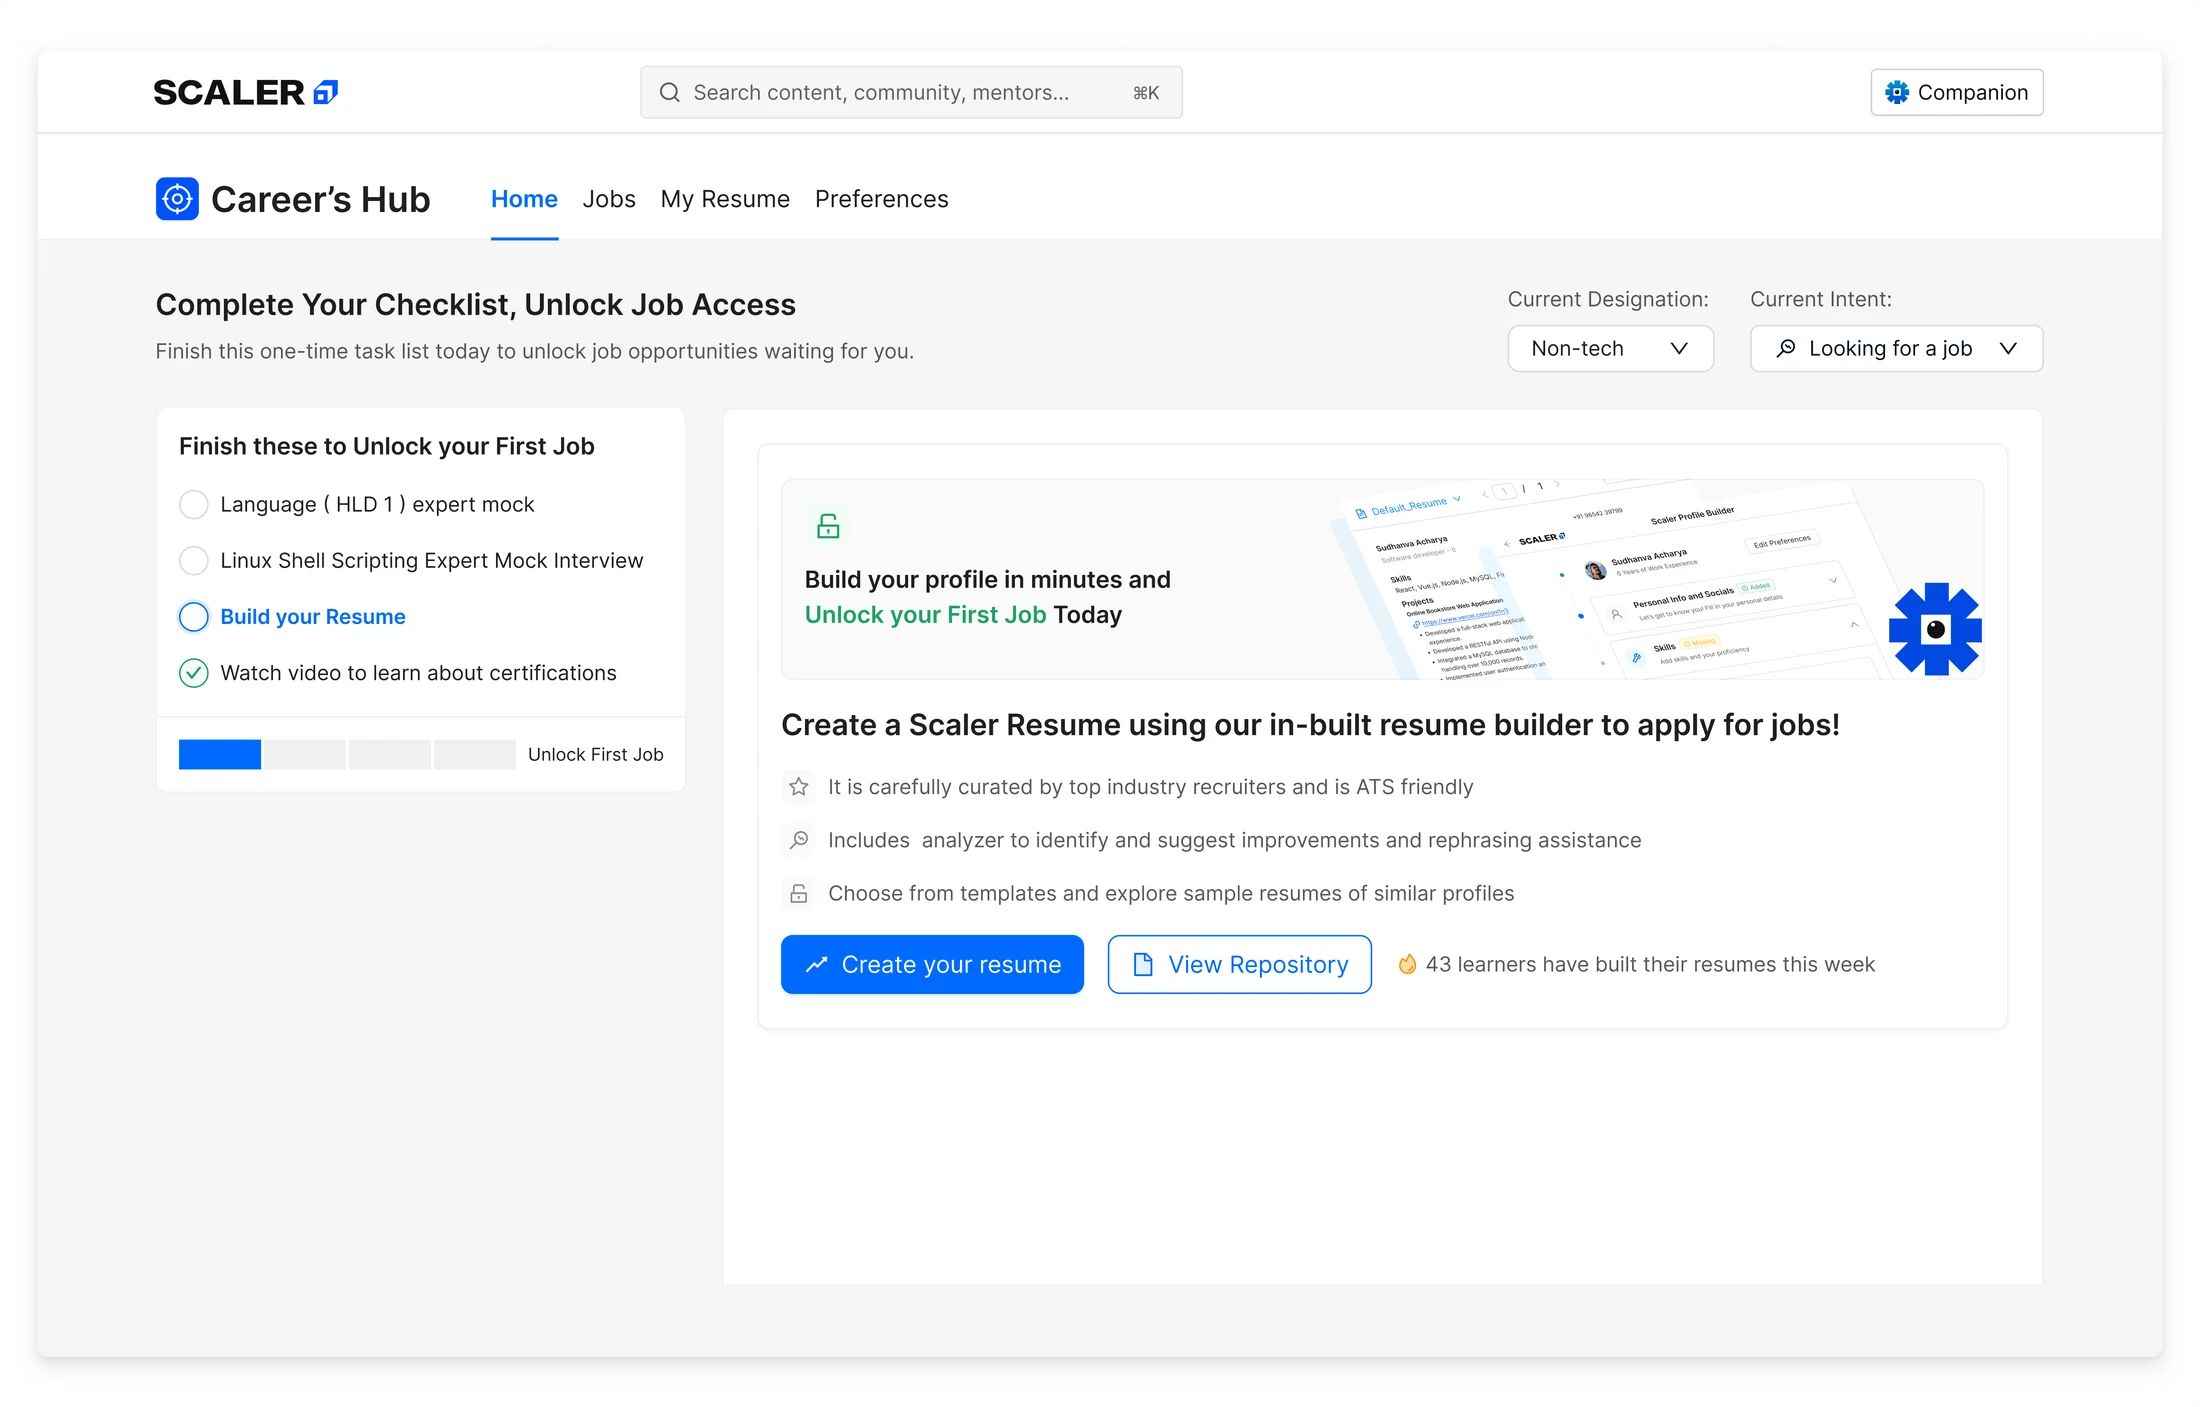
Task: Click the Career's Hub target icon
Action: [177, 199]
